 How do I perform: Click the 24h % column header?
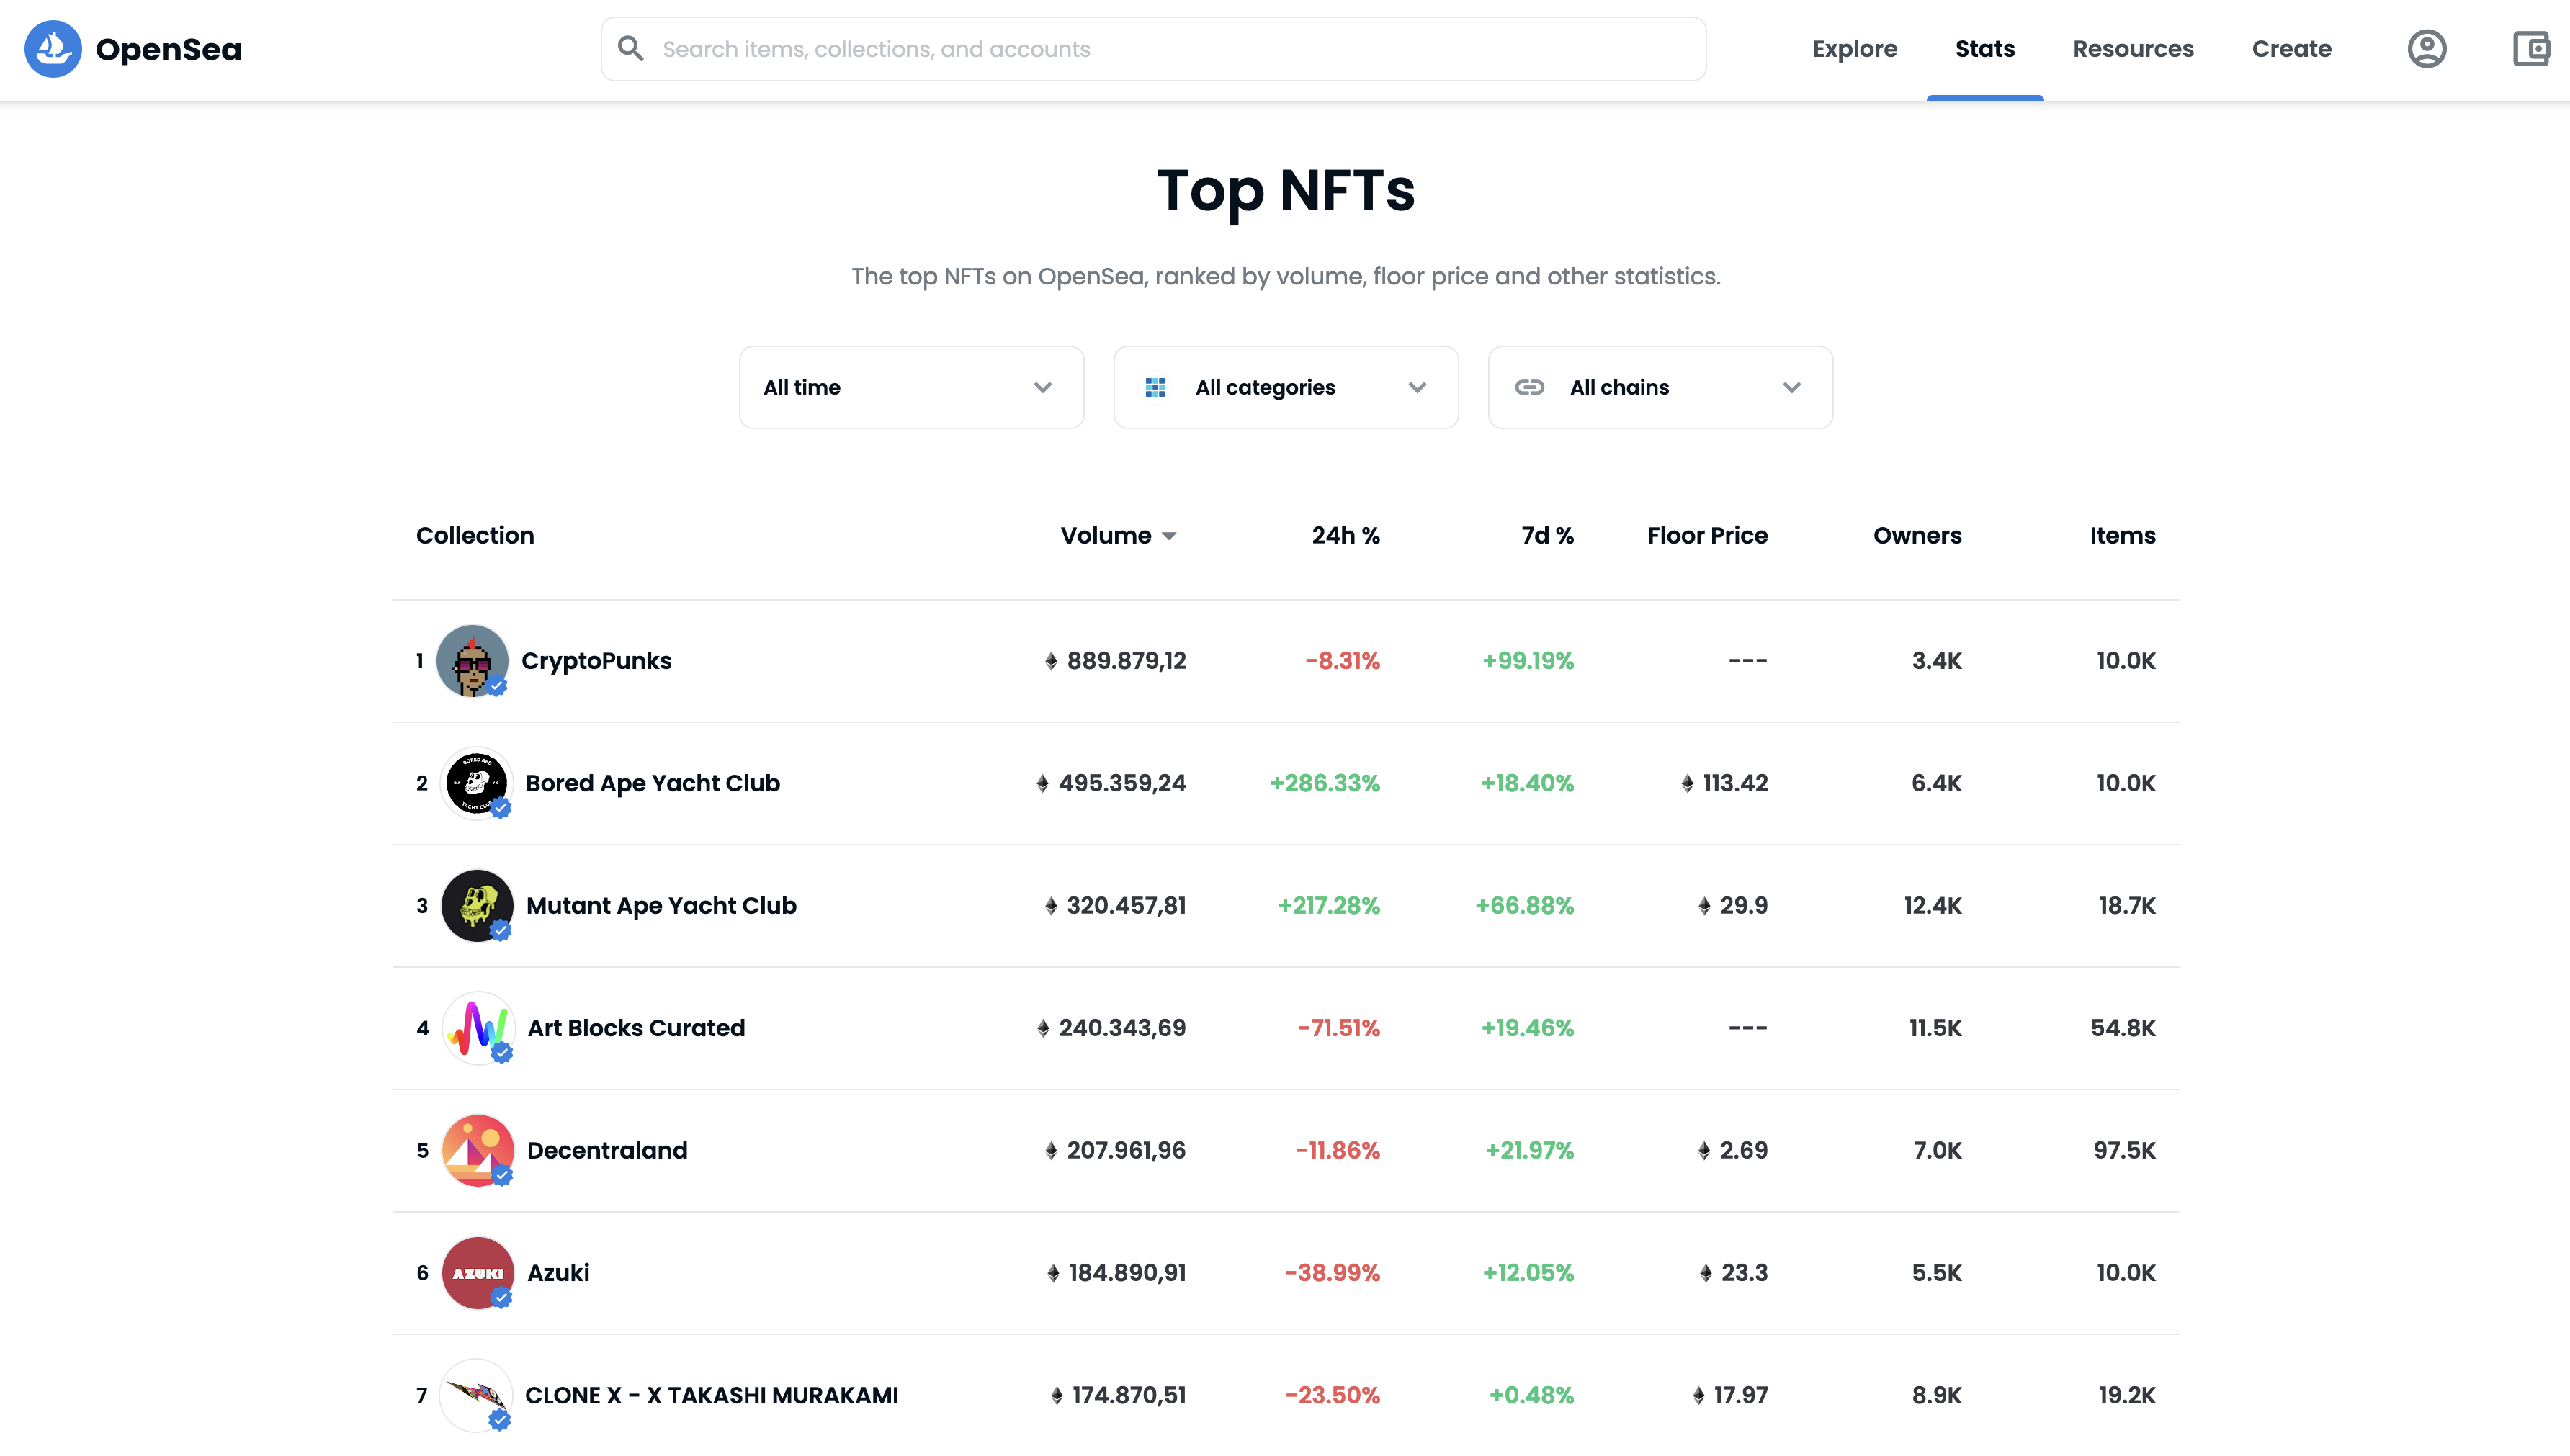click(1345, 536)
